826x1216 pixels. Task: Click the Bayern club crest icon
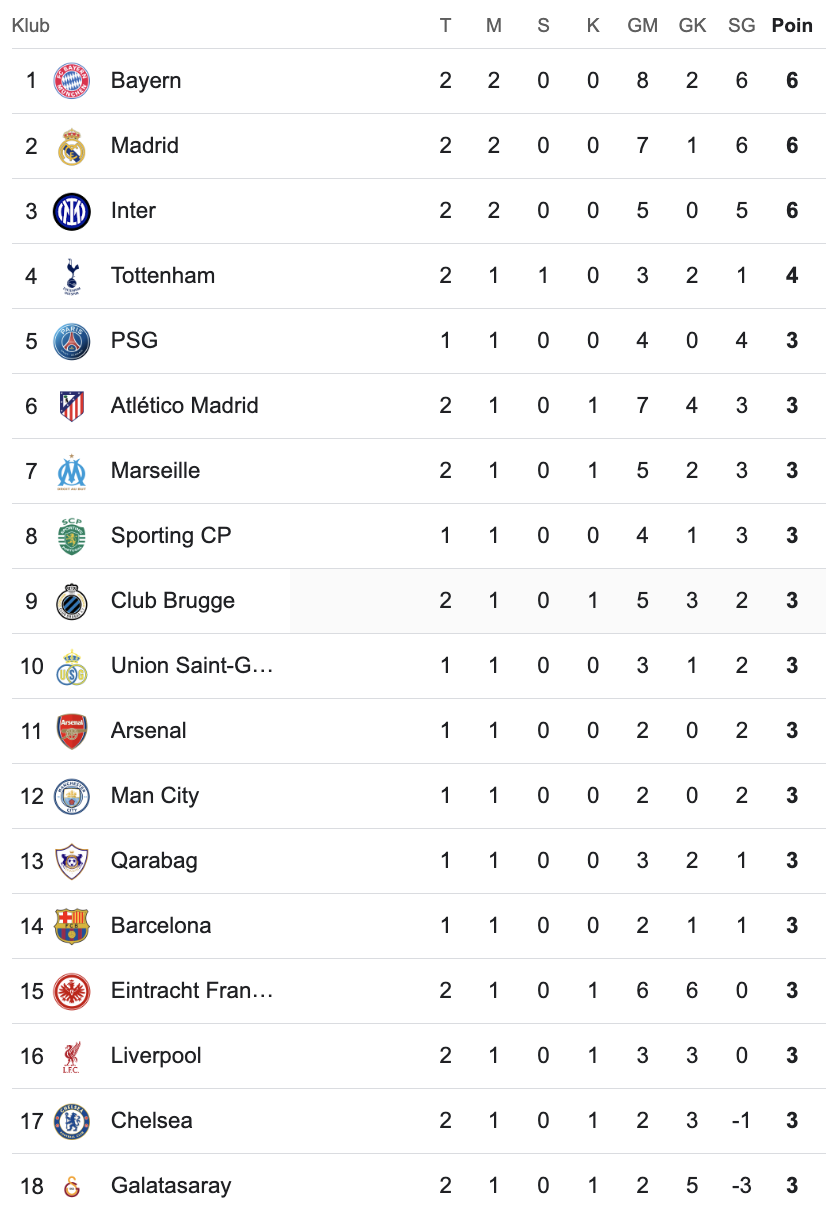point(72,81)
